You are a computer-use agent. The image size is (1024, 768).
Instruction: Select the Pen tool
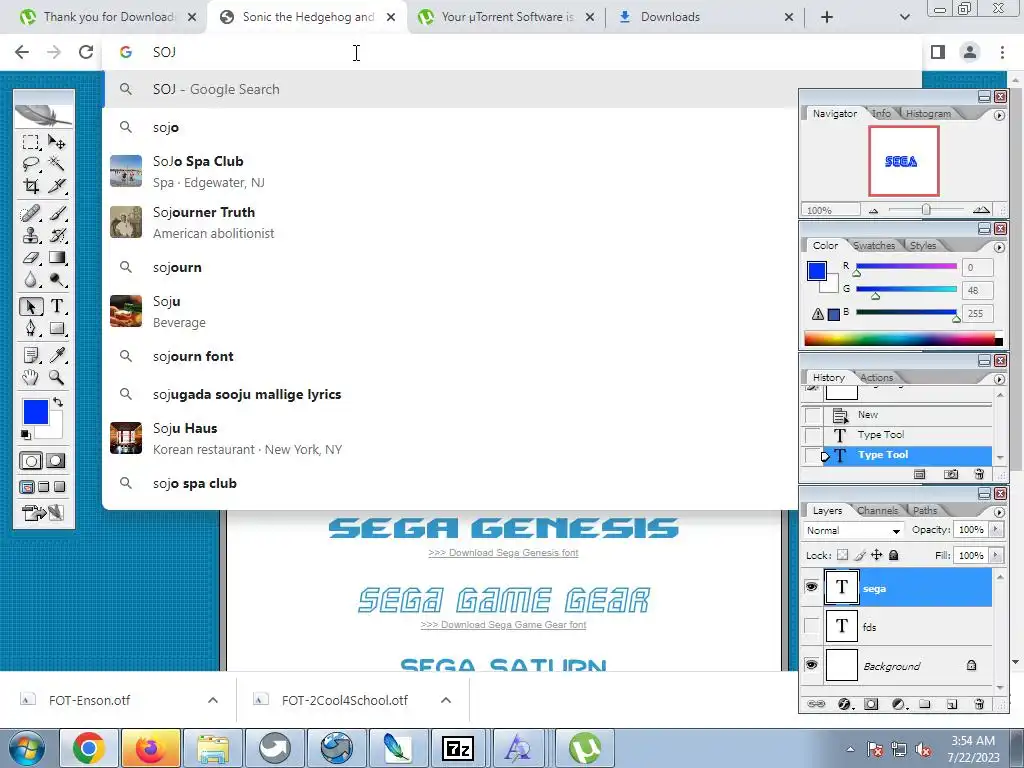point(31,328)
